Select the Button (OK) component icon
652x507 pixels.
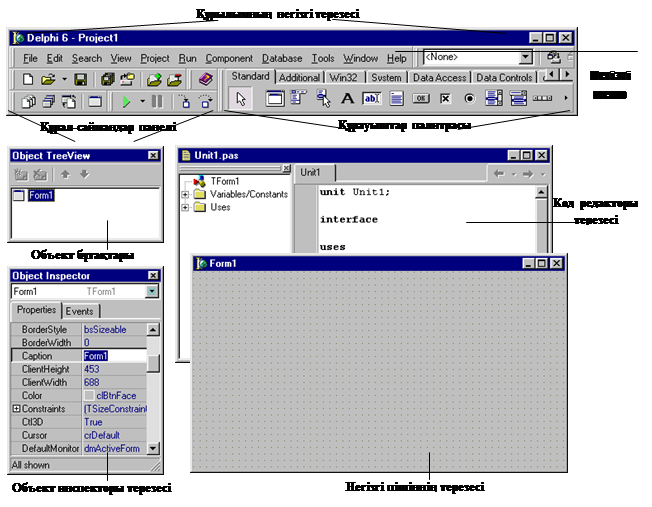tap(421, 99)
